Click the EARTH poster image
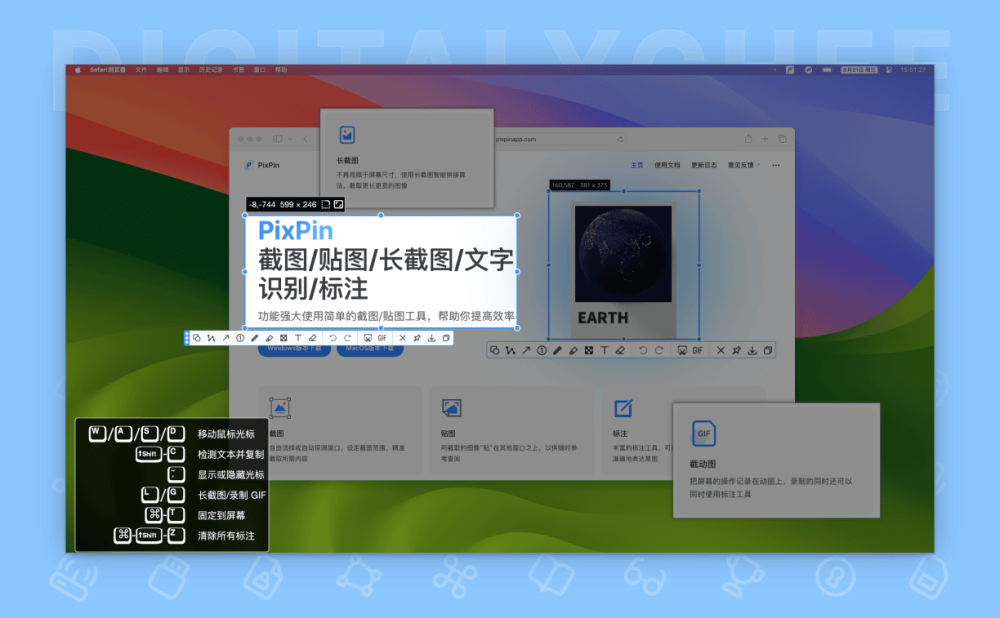The width and height of the screenshot is (1000, 618). click(x=623, y=270)
